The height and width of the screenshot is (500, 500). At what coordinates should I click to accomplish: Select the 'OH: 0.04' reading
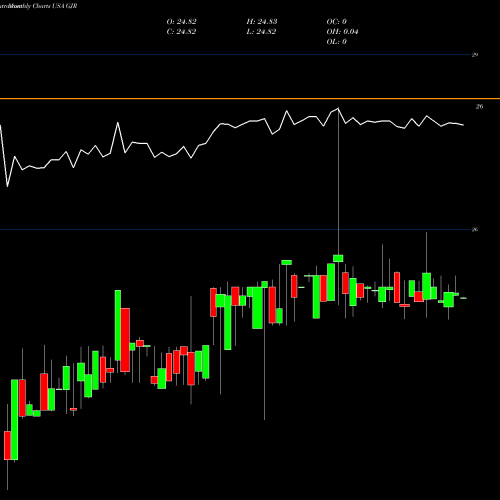(342, 32)
